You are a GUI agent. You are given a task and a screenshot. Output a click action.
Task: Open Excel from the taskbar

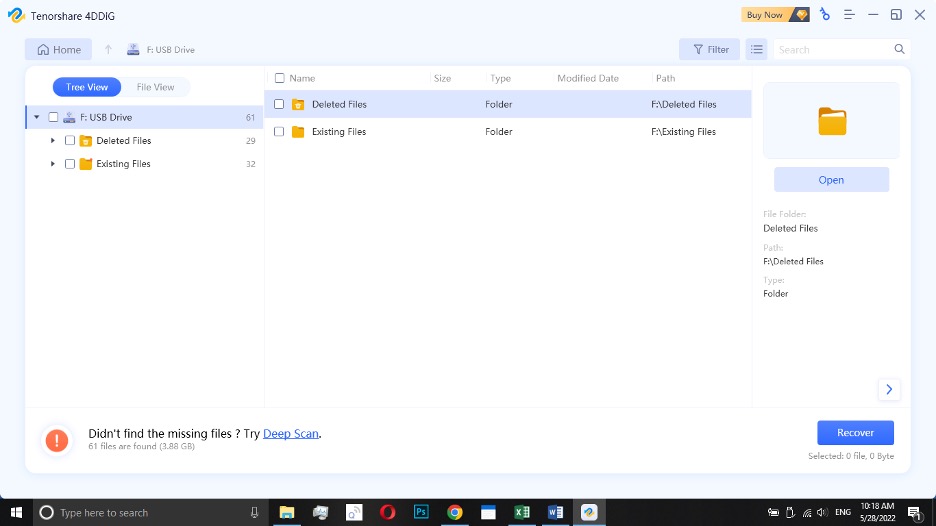point(522,512)
